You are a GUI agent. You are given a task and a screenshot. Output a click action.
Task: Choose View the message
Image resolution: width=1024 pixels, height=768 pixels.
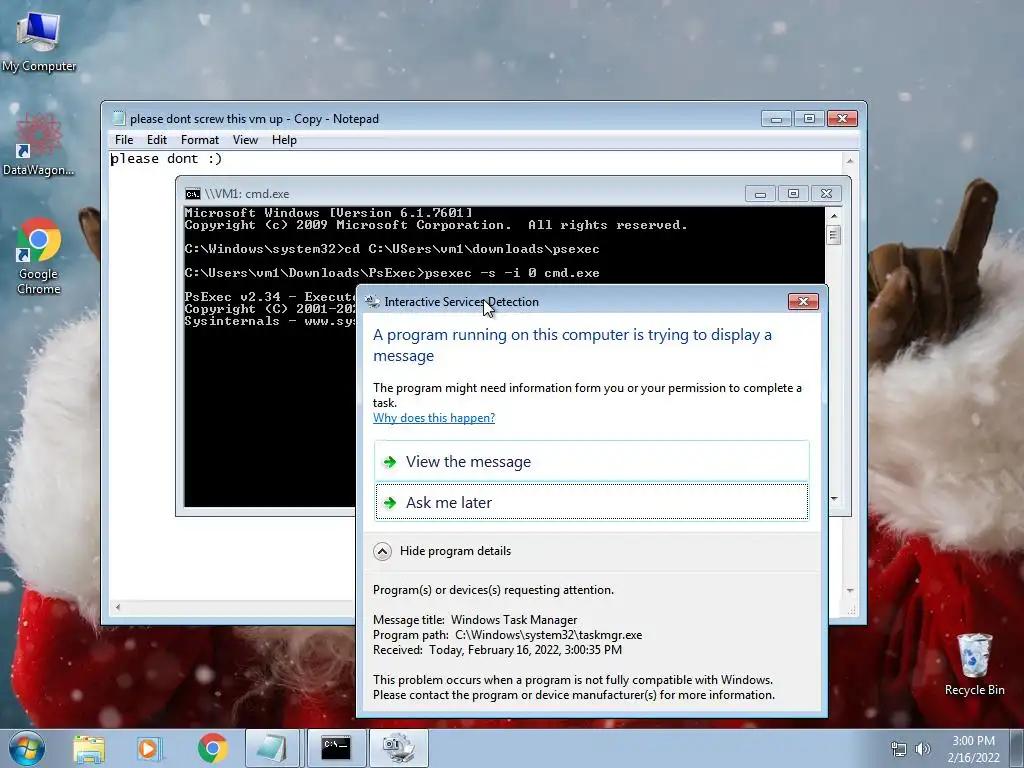[592, 461]
